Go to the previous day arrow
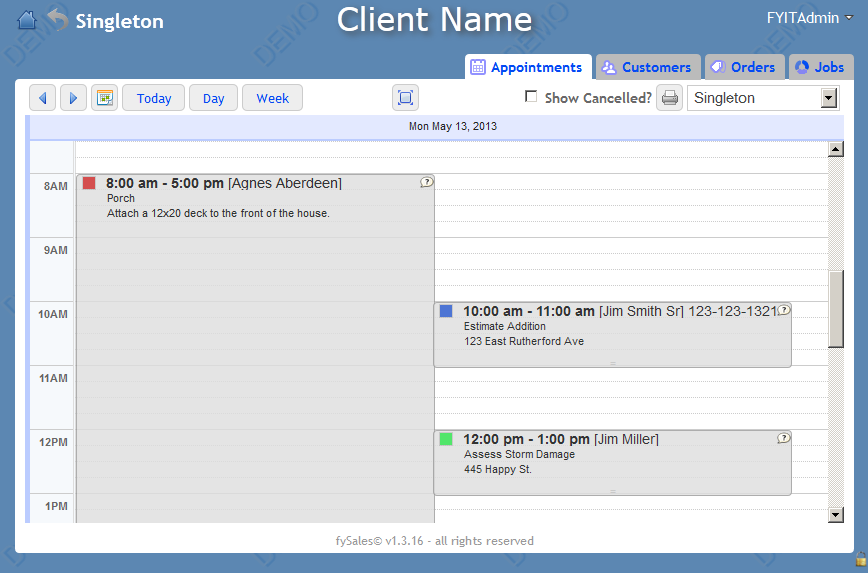Viewport: 868px width, 573px height. [x=43, y=98]
